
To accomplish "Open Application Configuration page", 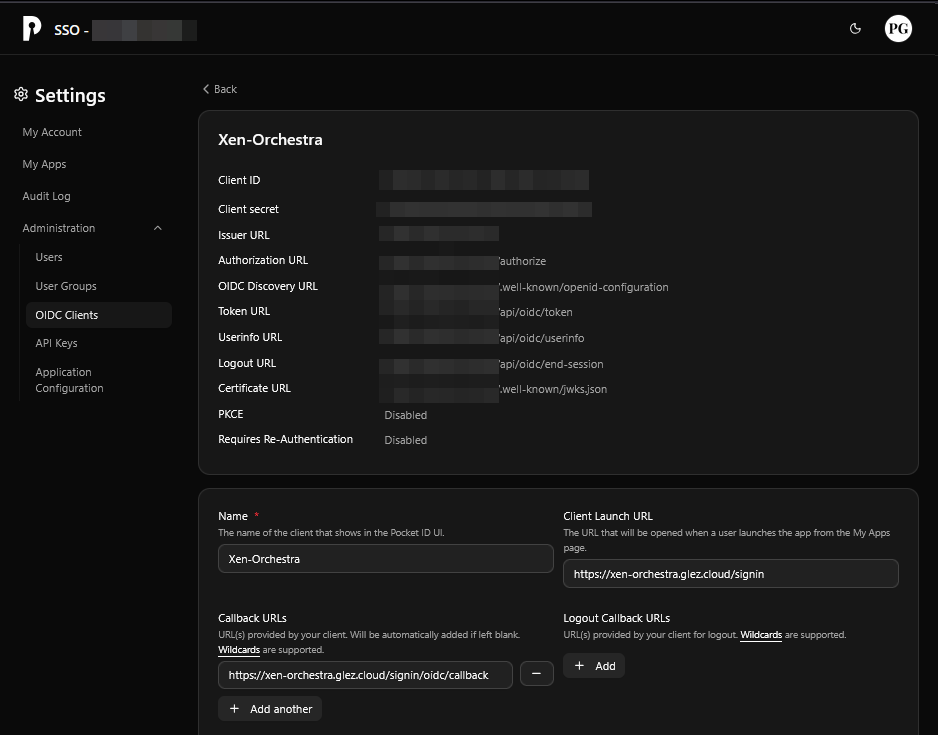I will click(69, 380).
